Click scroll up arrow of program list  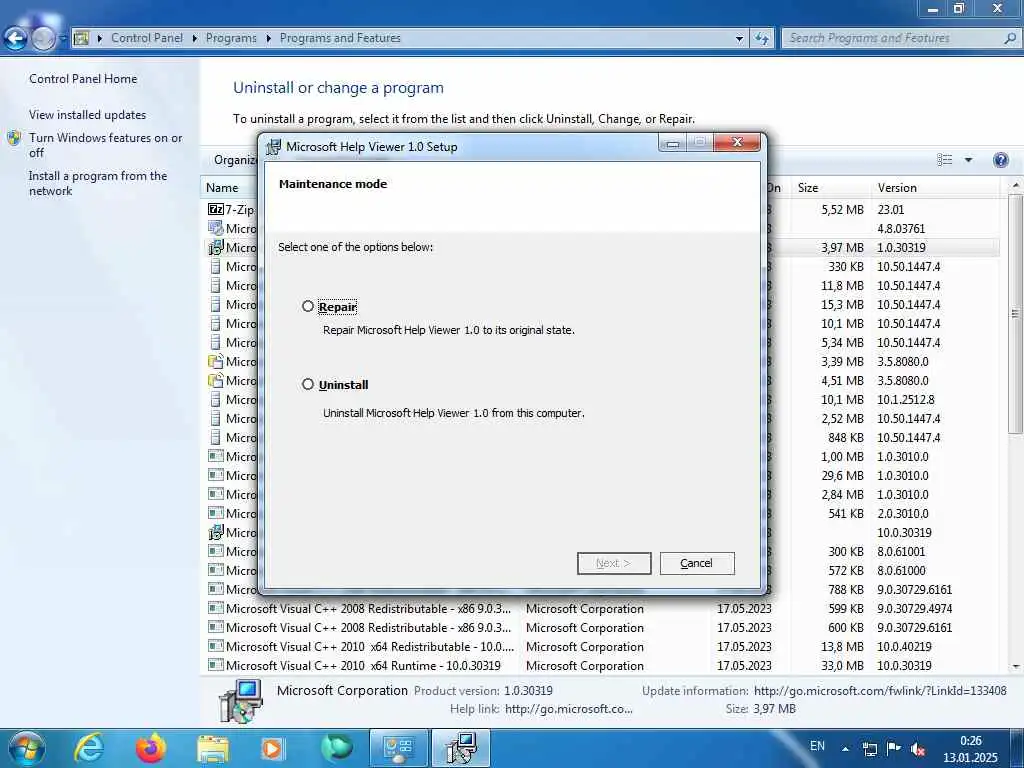[1016, 185]
